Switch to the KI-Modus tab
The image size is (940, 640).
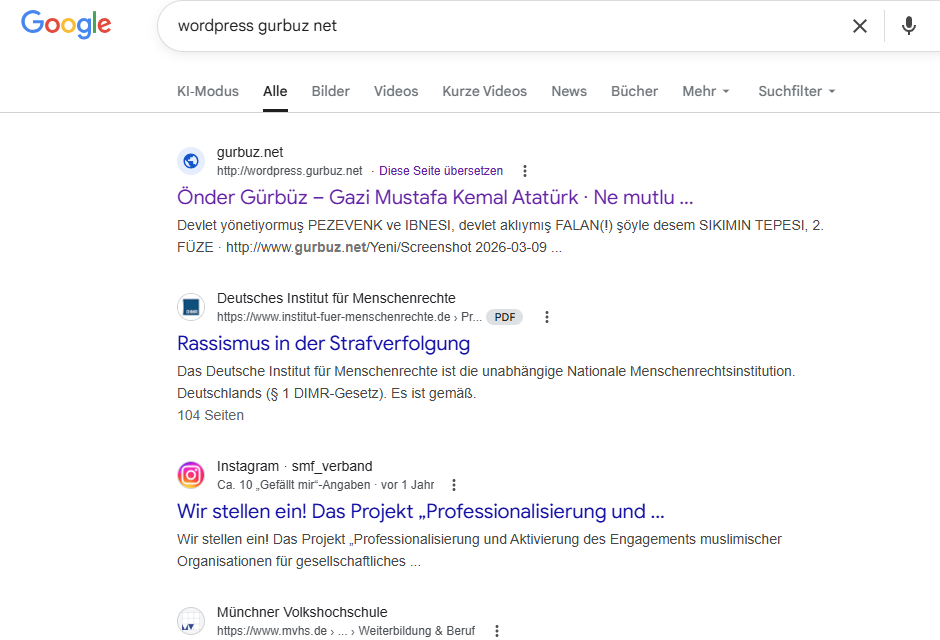(x=208, y=91)
